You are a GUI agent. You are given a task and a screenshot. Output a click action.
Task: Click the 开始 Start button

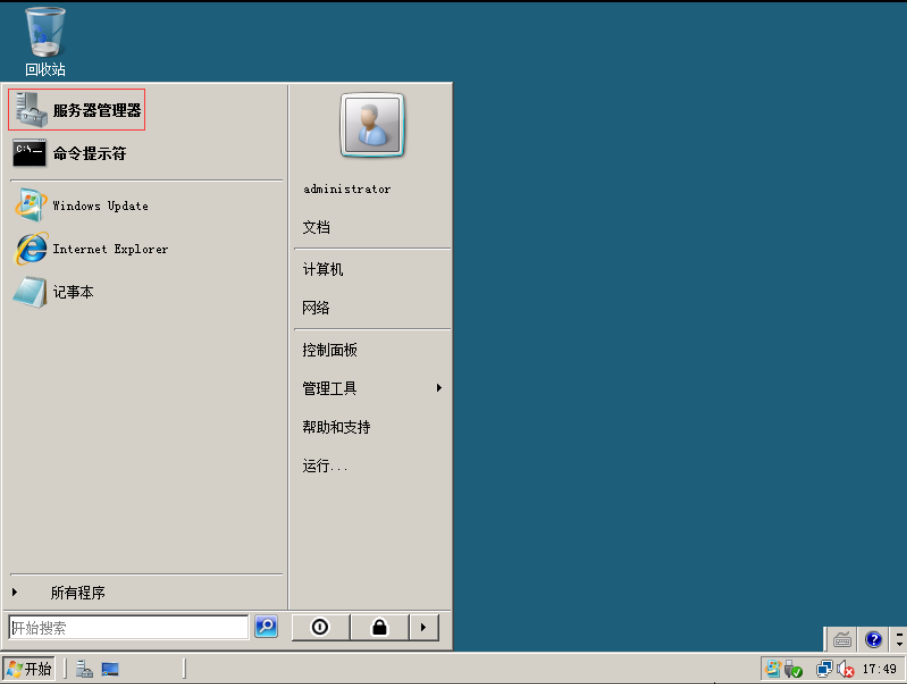point(29,669)
